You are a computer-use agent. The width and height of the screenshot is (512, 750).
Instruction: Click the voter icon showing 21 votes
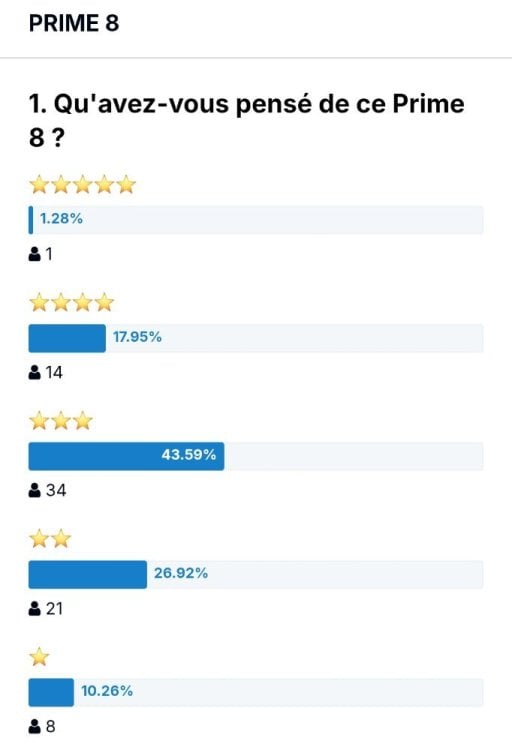[x=34, y=608]
